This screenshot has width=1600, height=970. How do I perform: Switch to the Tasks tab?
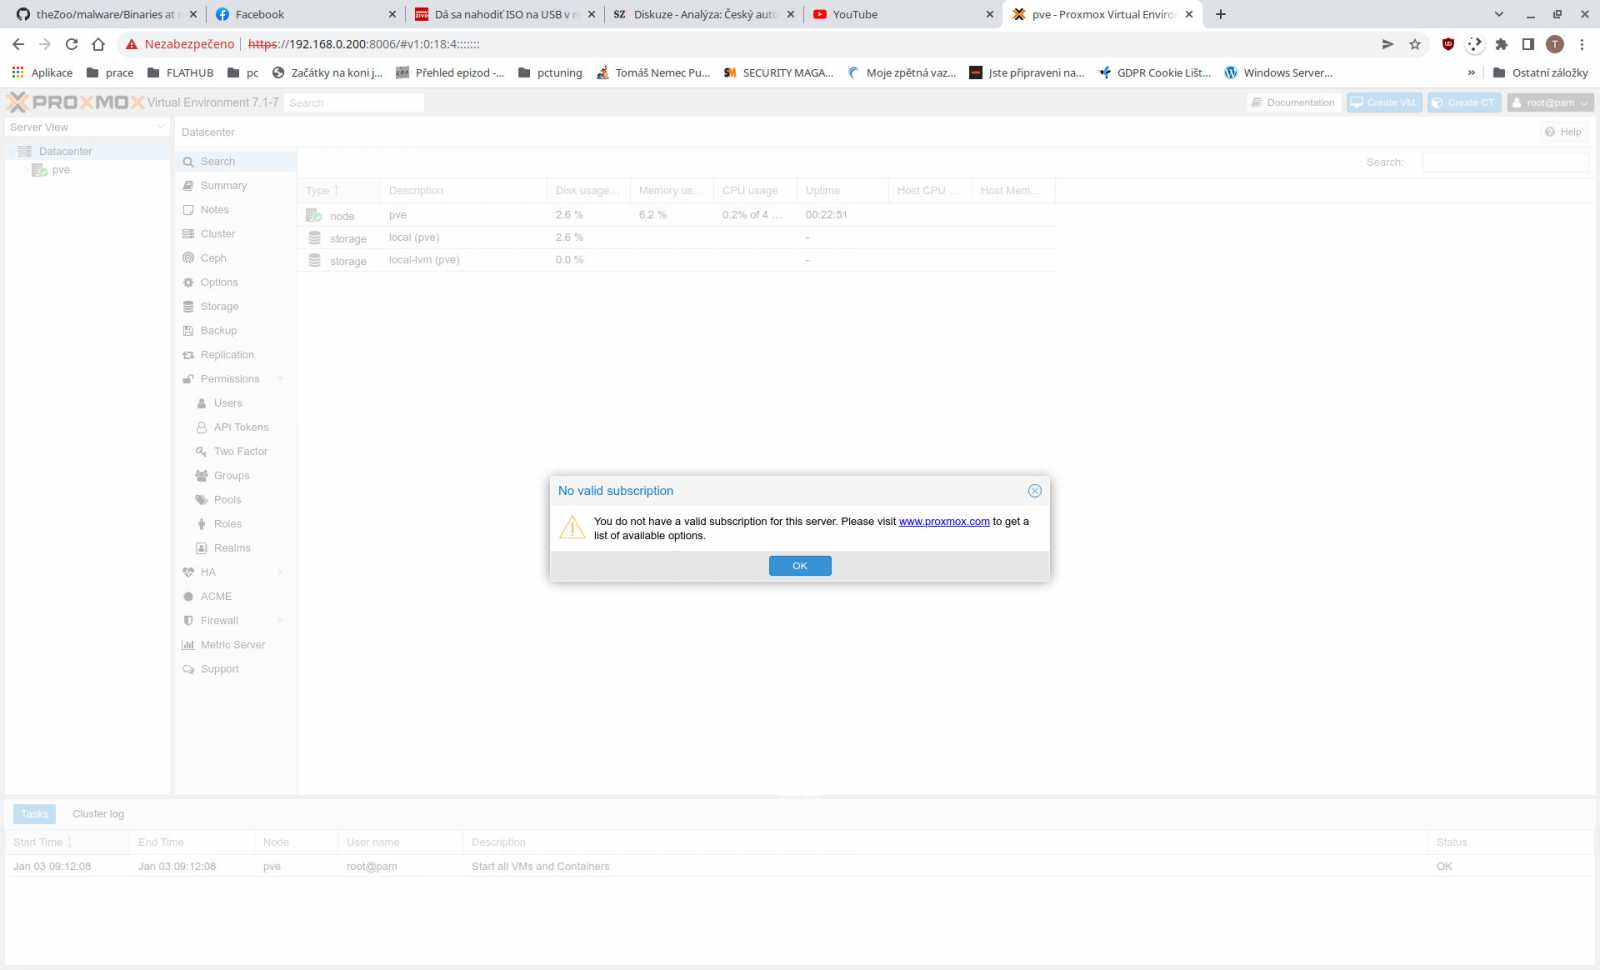point(35,814)
